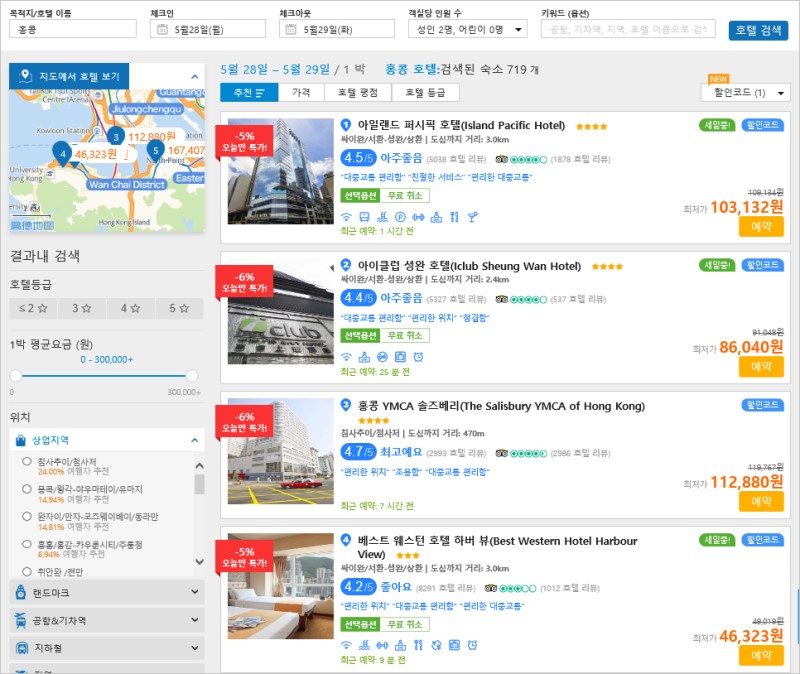Toggle 5 star hotel grade filter
Screen dimensions: 800x674
tap(179, 308)
